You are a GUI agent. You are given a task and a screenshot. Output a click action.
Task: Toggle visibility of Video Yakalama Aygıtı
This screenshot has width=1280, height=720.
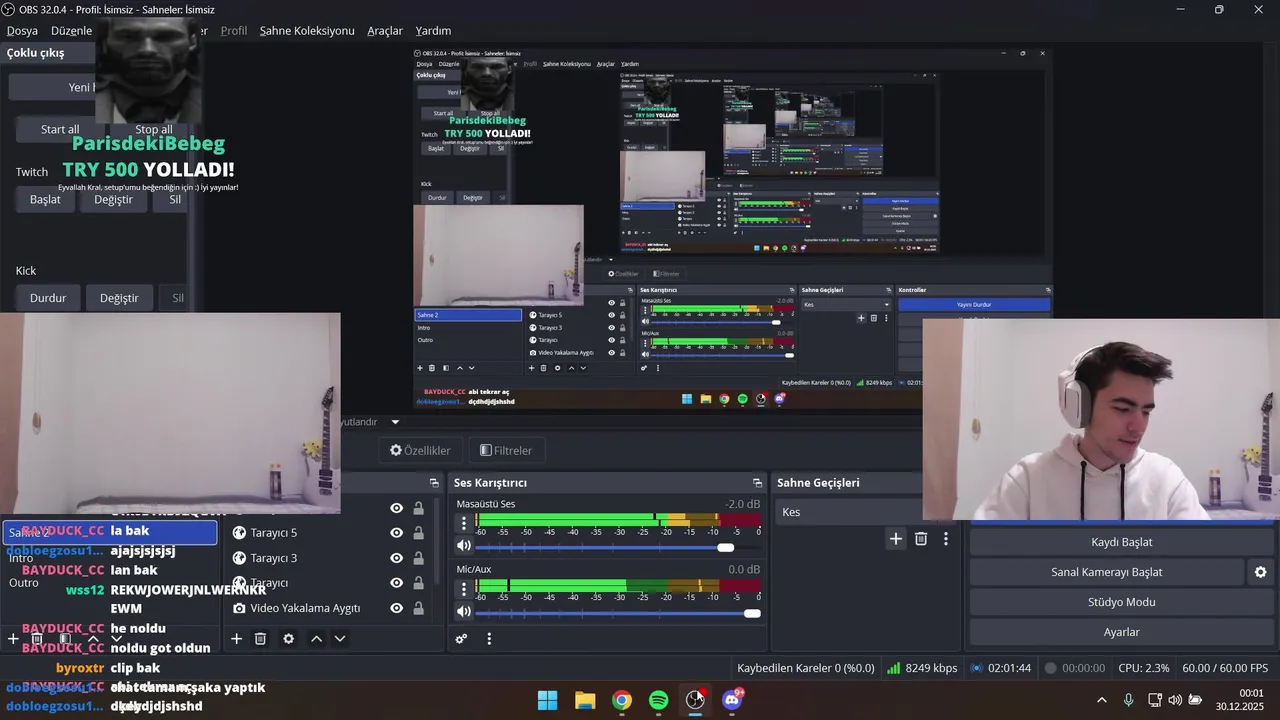[397, 608]
